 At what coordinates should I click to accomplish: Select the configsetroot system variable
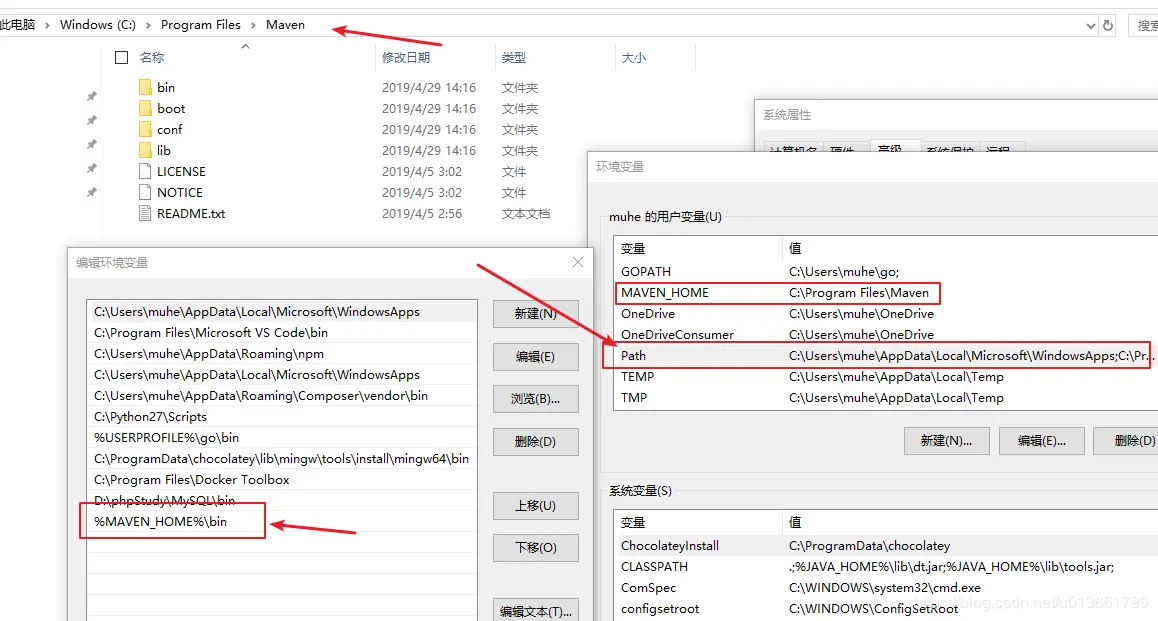pos(885,609)
